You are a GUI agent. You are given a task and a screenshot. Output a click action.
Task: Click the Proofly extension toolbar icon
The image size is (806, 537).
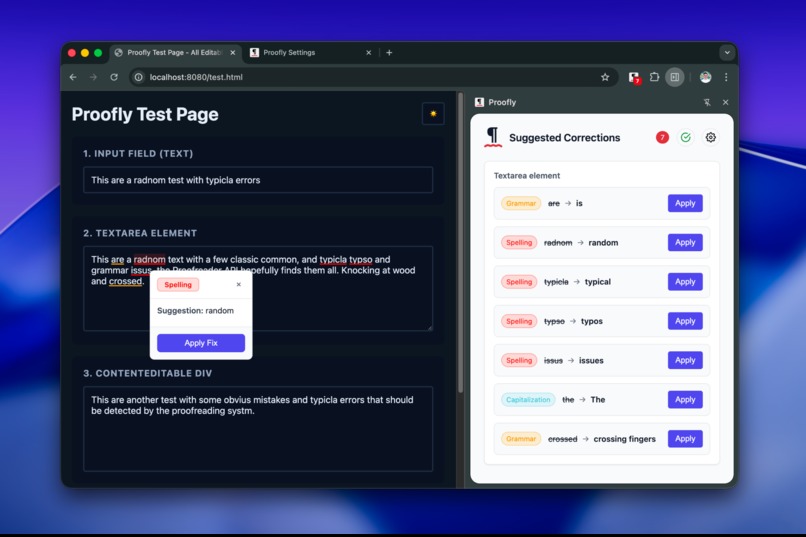point(634,77)
